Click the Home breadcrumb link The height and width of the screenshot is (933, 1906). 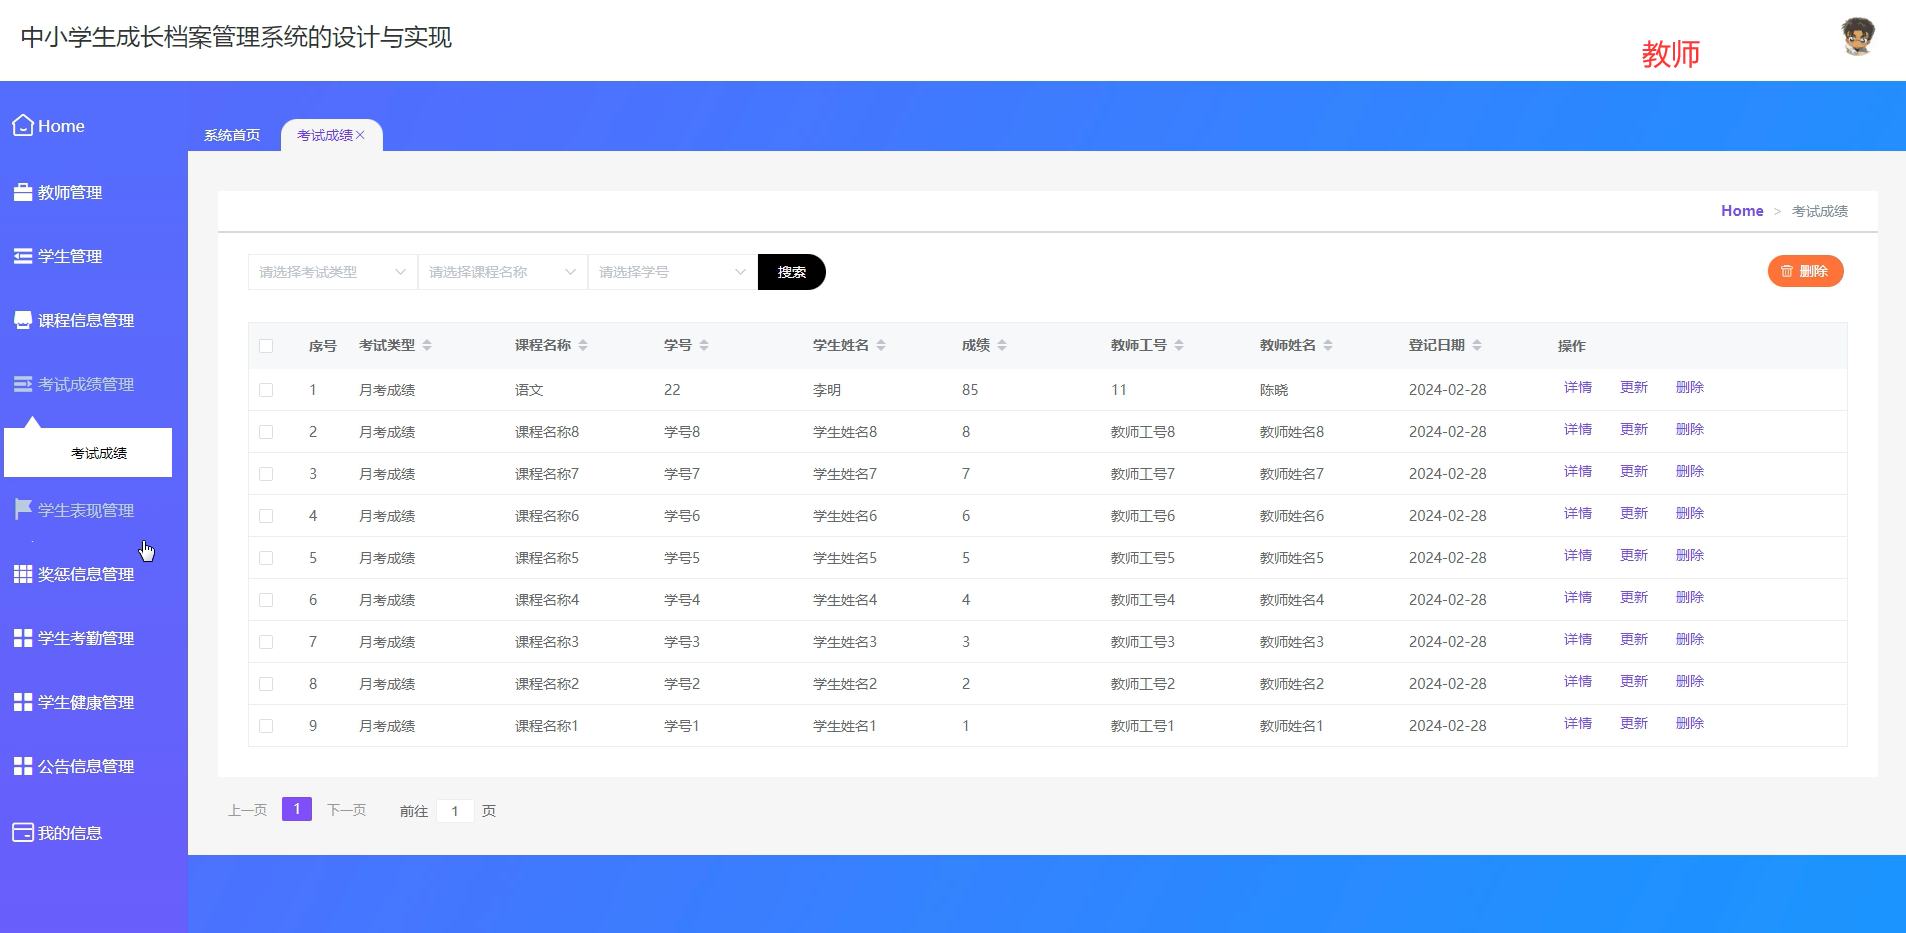tap(1742, 211)
